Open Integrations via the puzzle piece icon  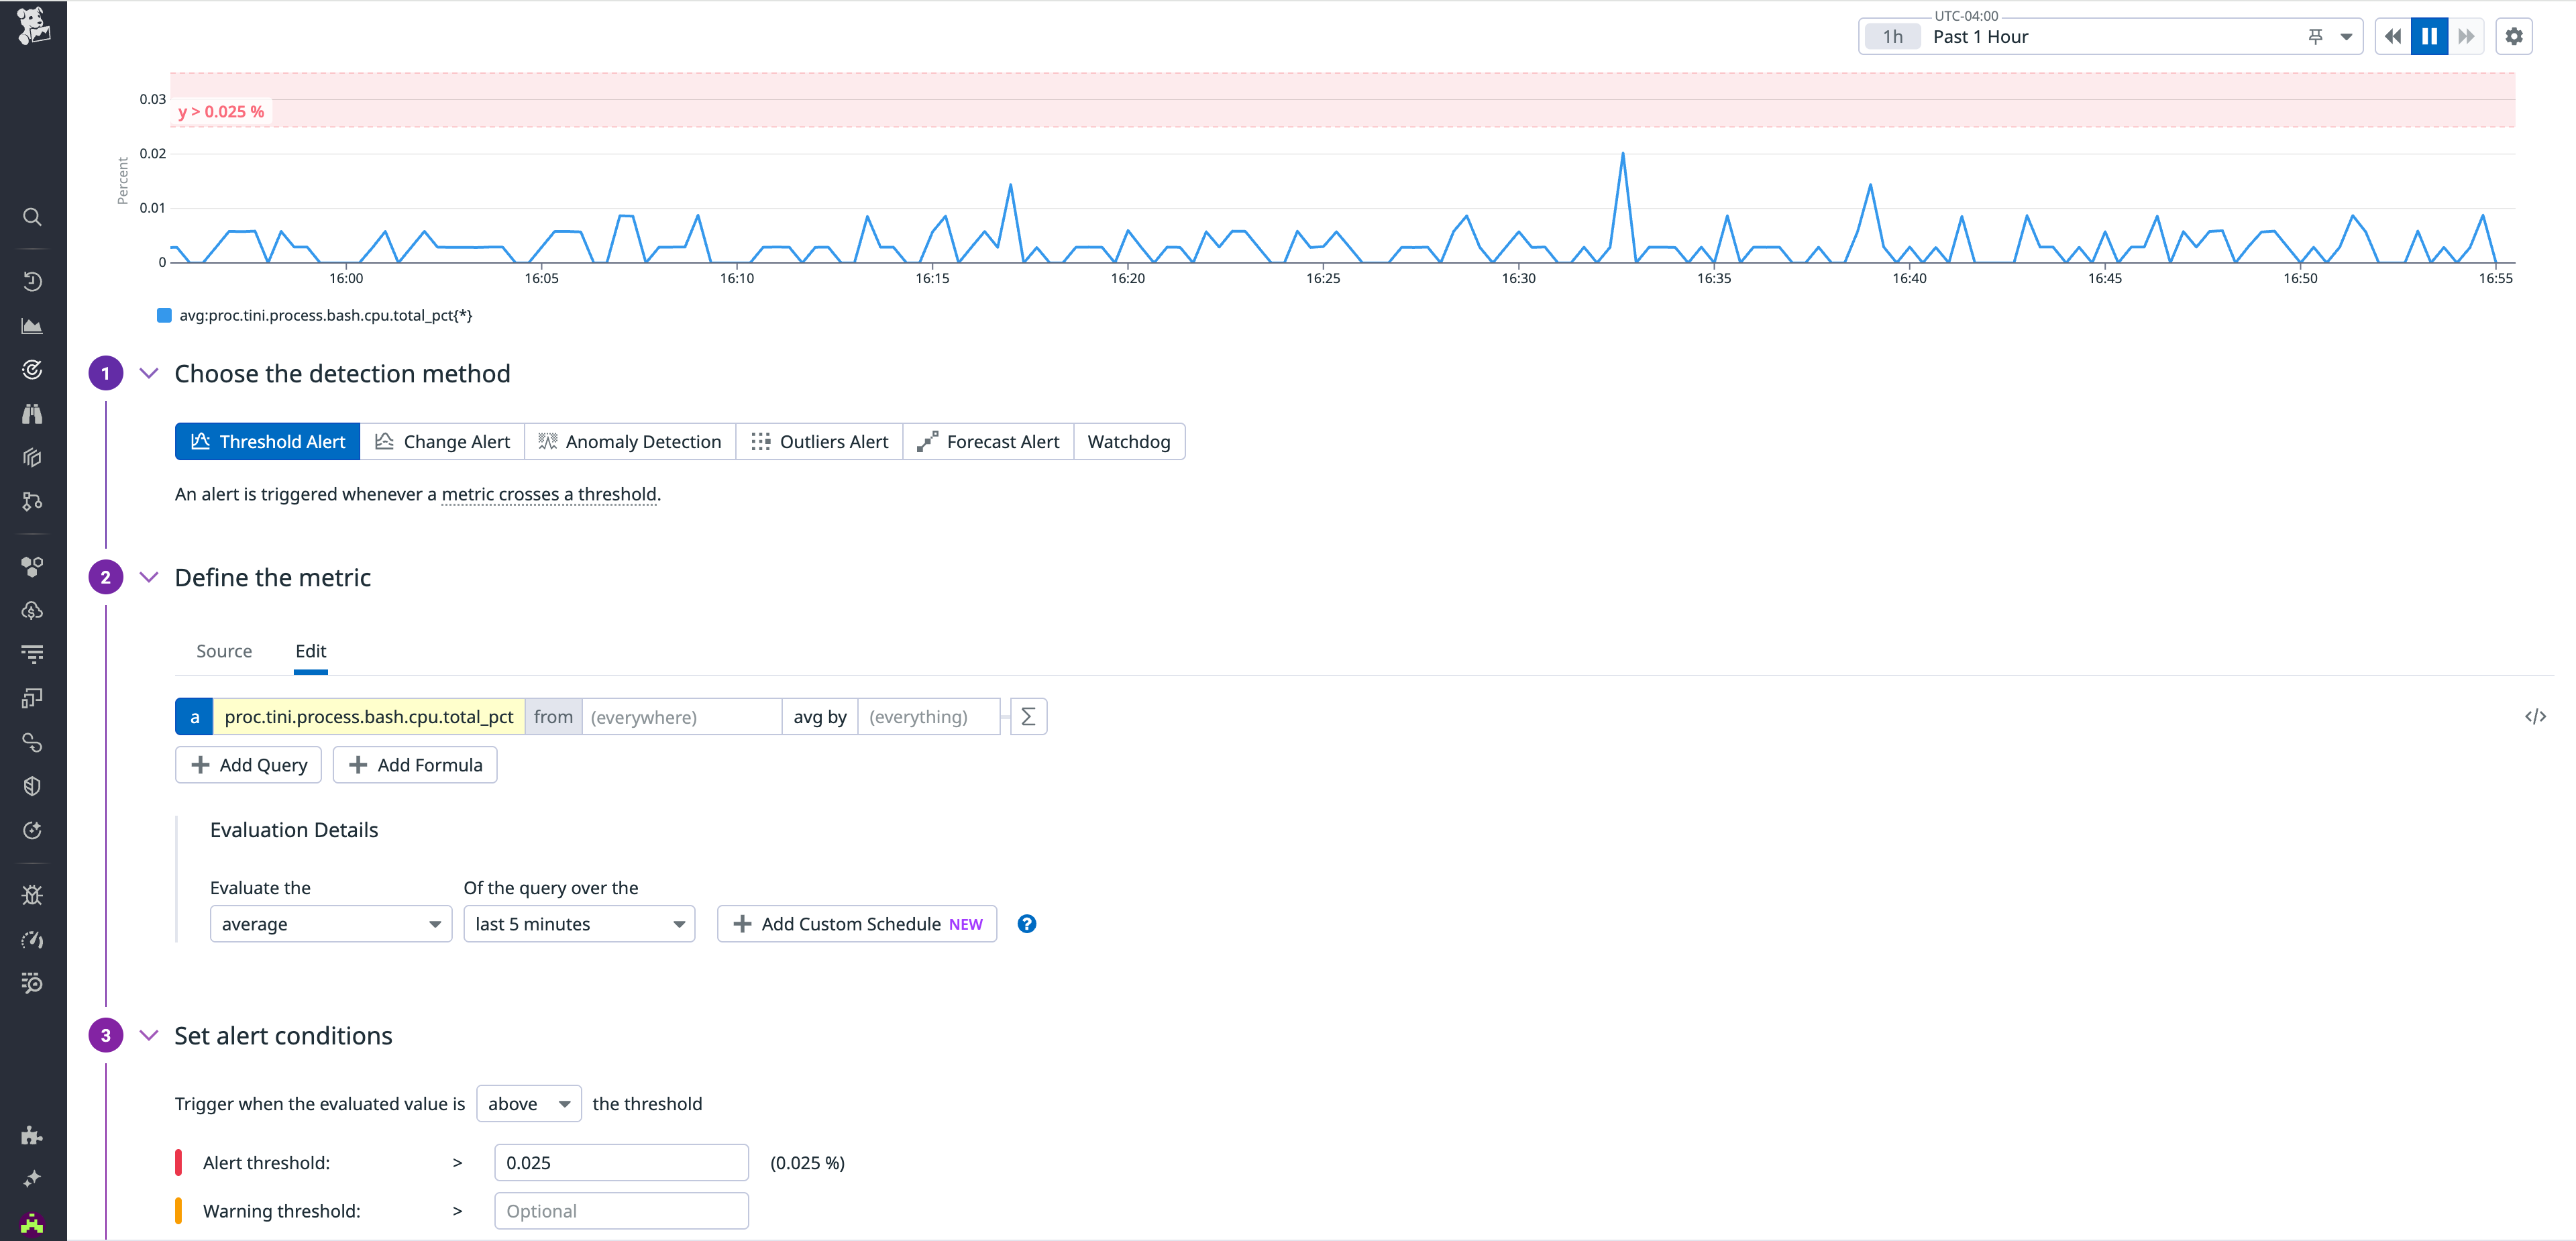pos(32,1135)
